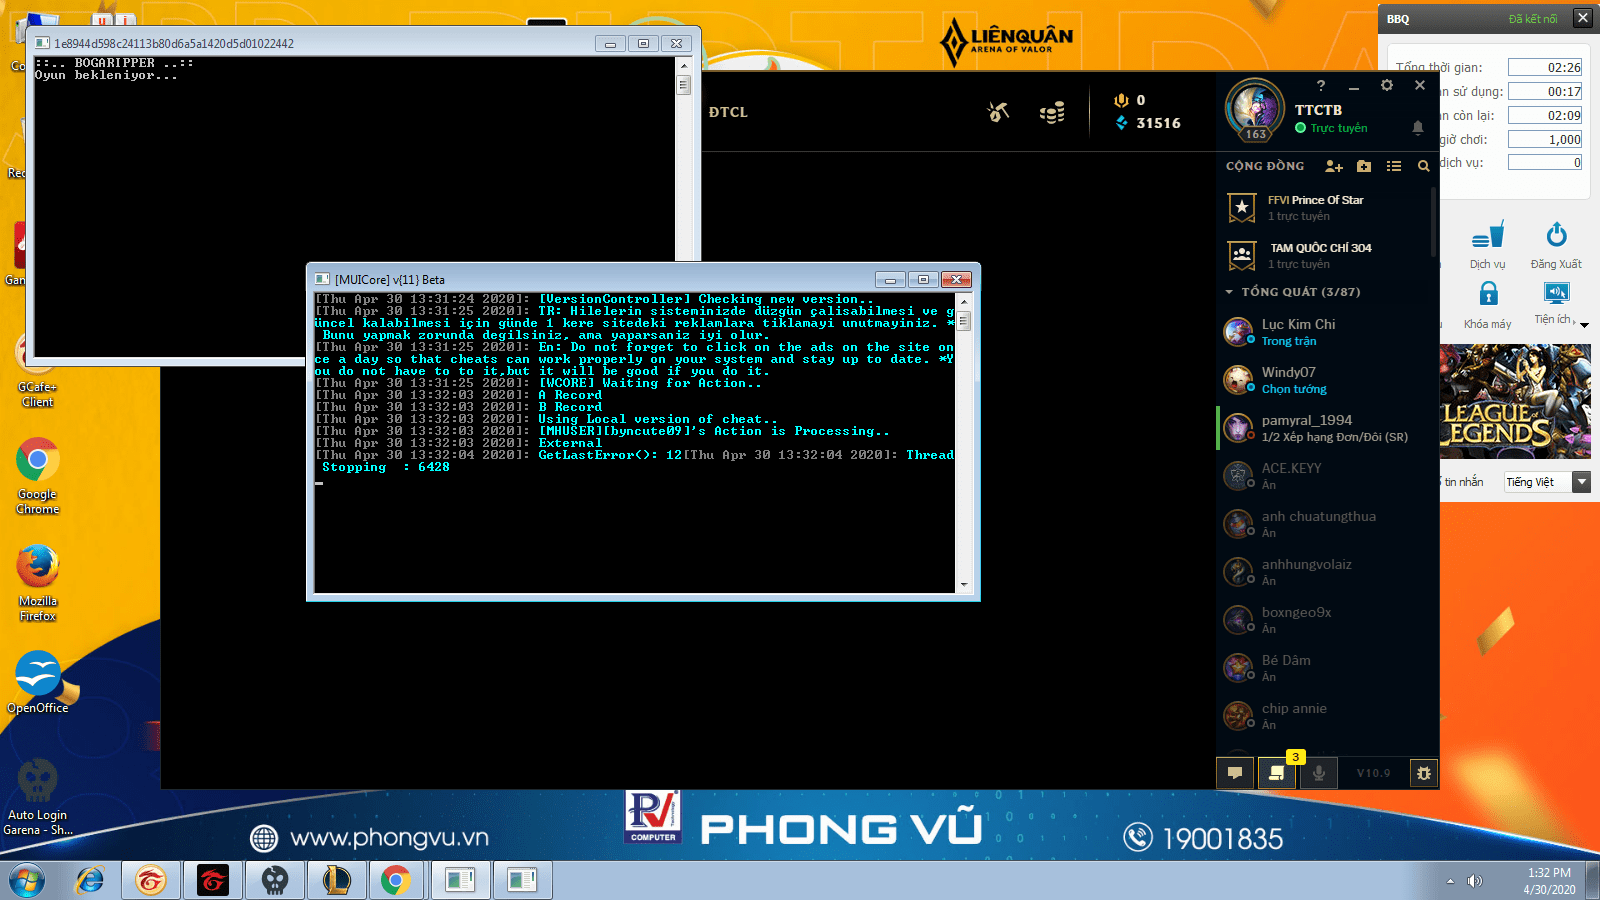Open Auto Login Garena desktop shortcut

(x=38, y=797)
